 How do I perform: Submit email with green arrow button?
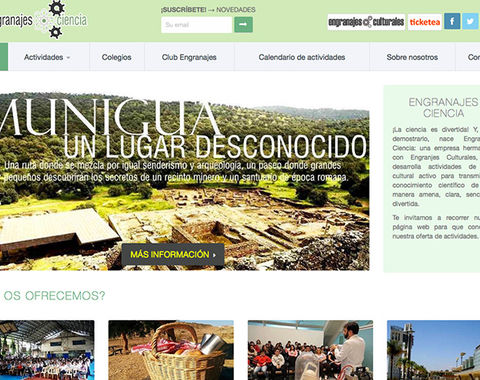click(243, 25)
